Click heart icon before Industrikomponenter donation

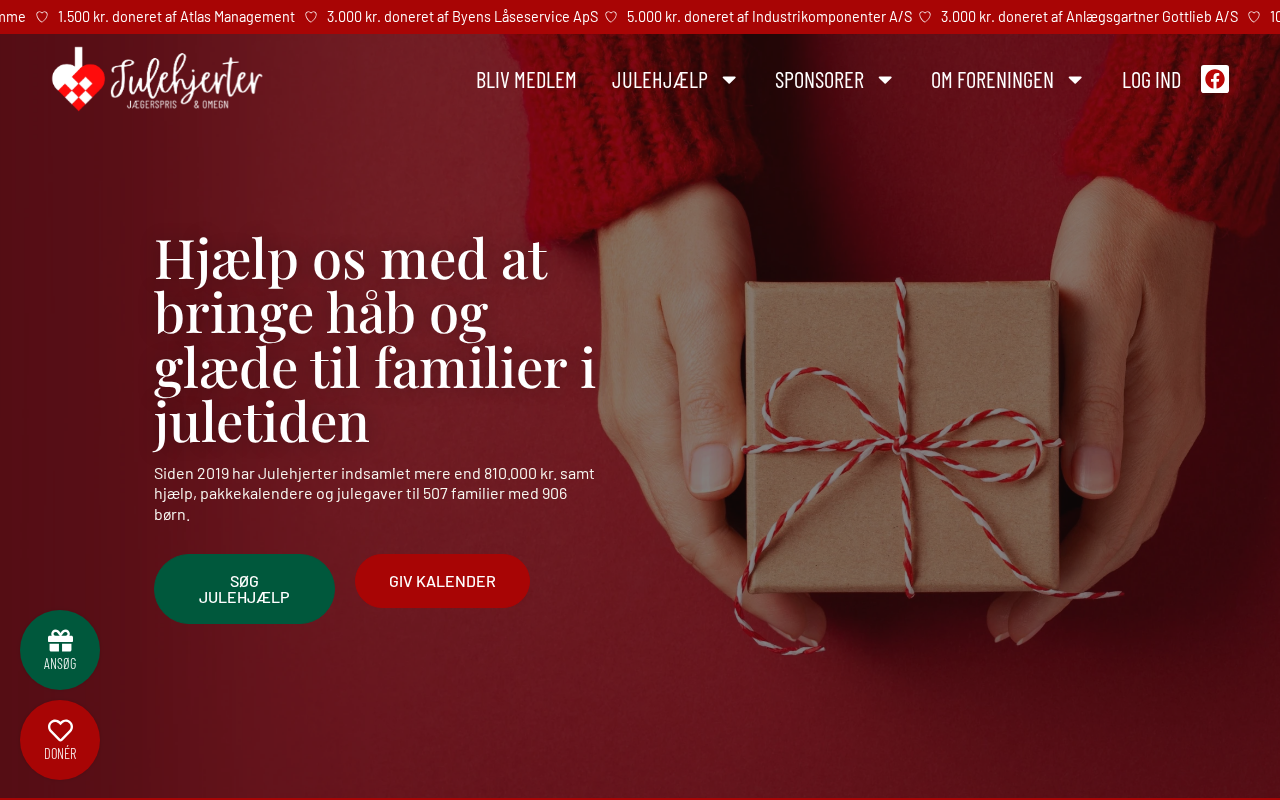click(611, 17)
